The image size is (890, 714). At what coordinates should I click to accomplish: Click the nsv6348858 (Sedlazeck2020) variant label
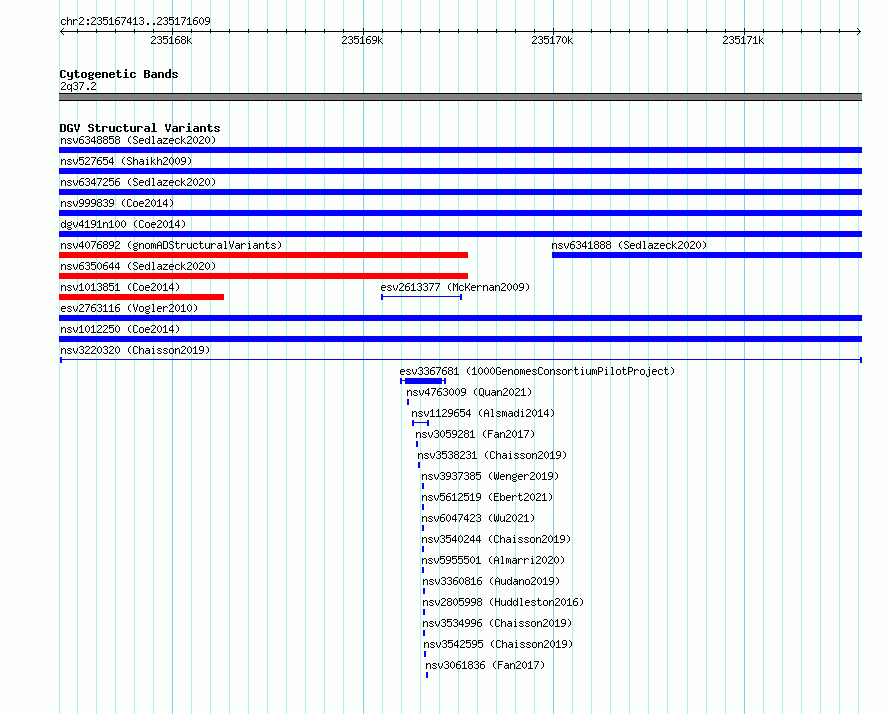tap(138, 140)
